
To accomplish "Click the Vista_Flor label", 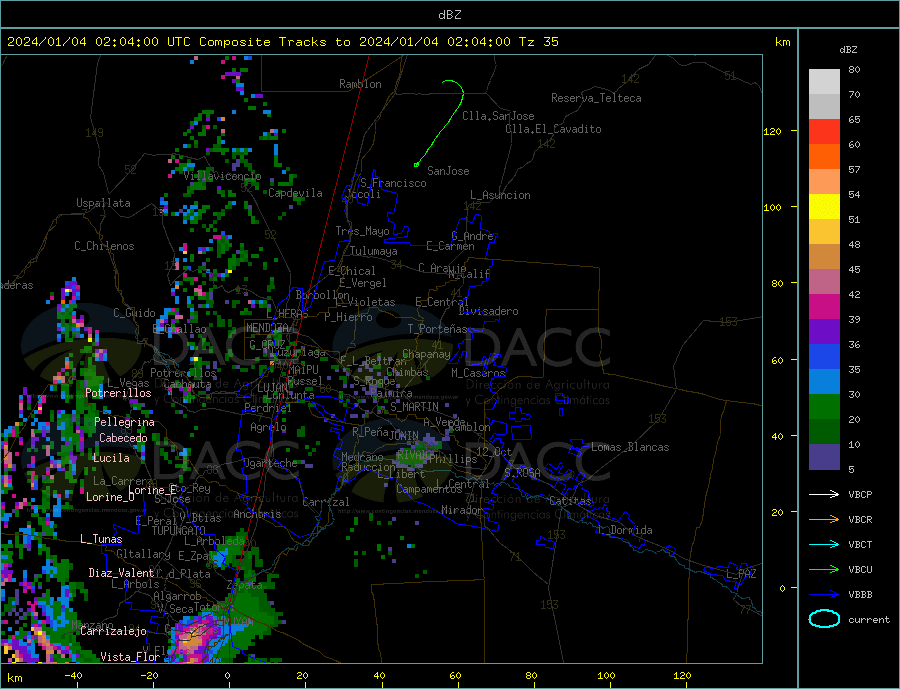I will coord(130,657).
